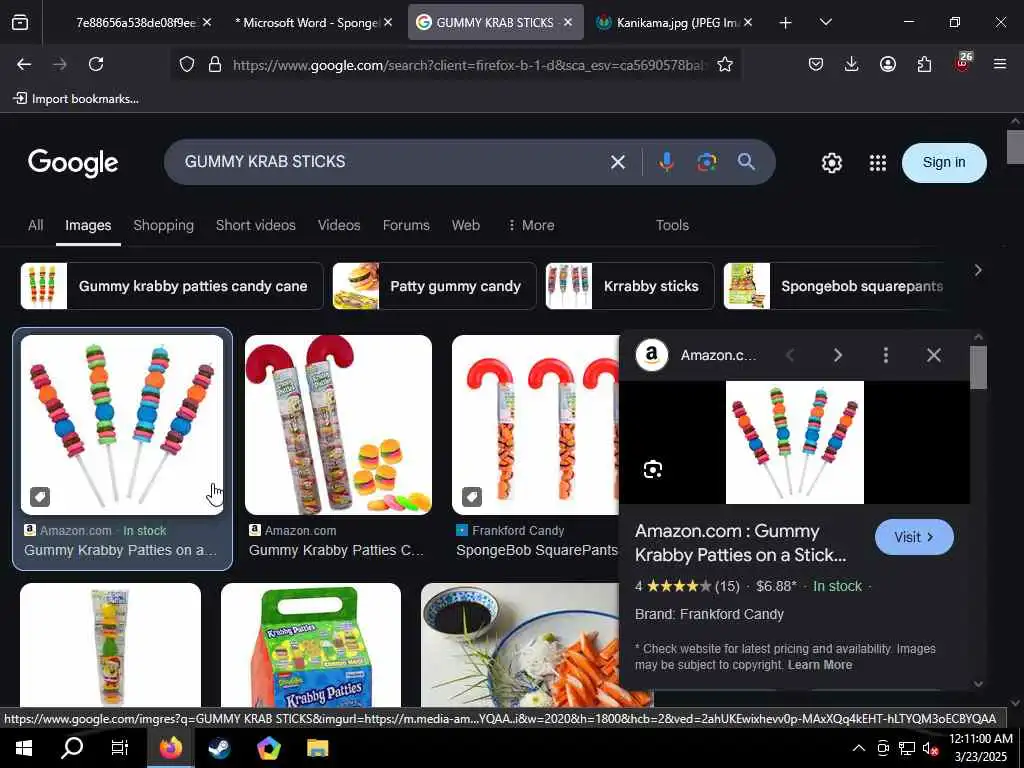Open the Frankford Candy SpongeBob thumbnail
Image resolution: width=1024 pixels, height=768 pixels.
(536, 424)
